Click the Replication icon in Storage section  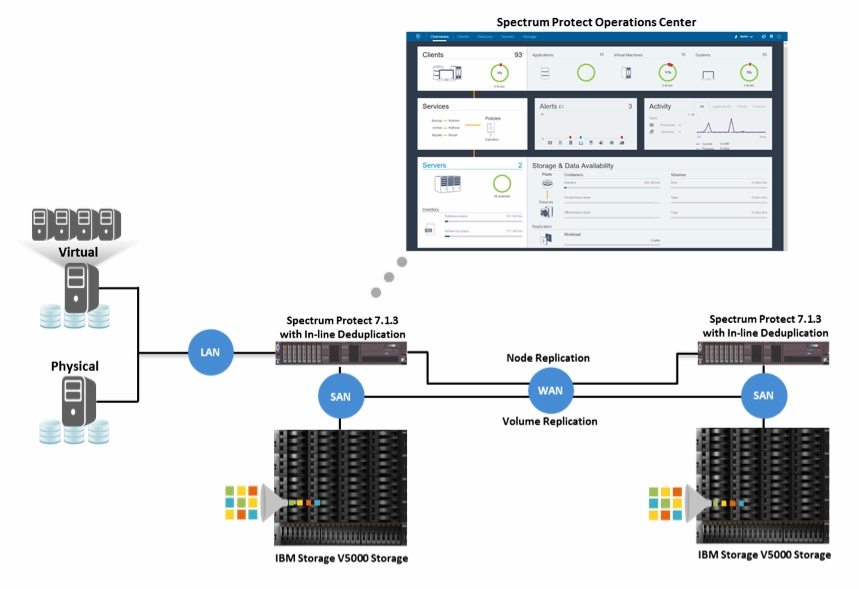[546, 239]
